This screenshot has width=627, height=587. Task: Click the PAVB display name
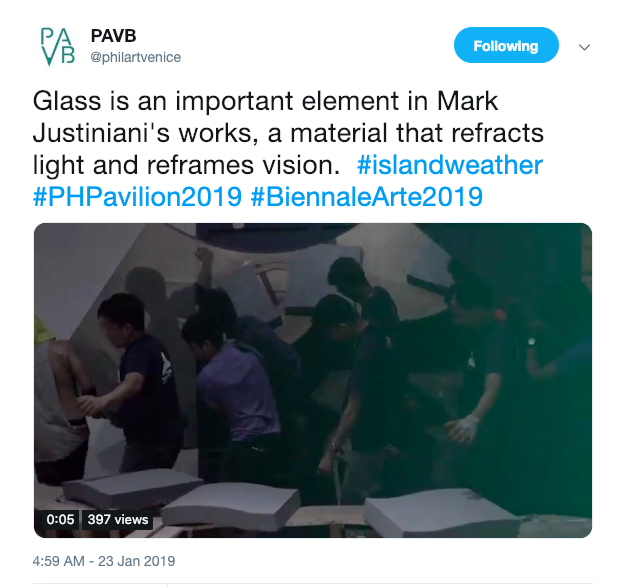[x=113, y=36]
